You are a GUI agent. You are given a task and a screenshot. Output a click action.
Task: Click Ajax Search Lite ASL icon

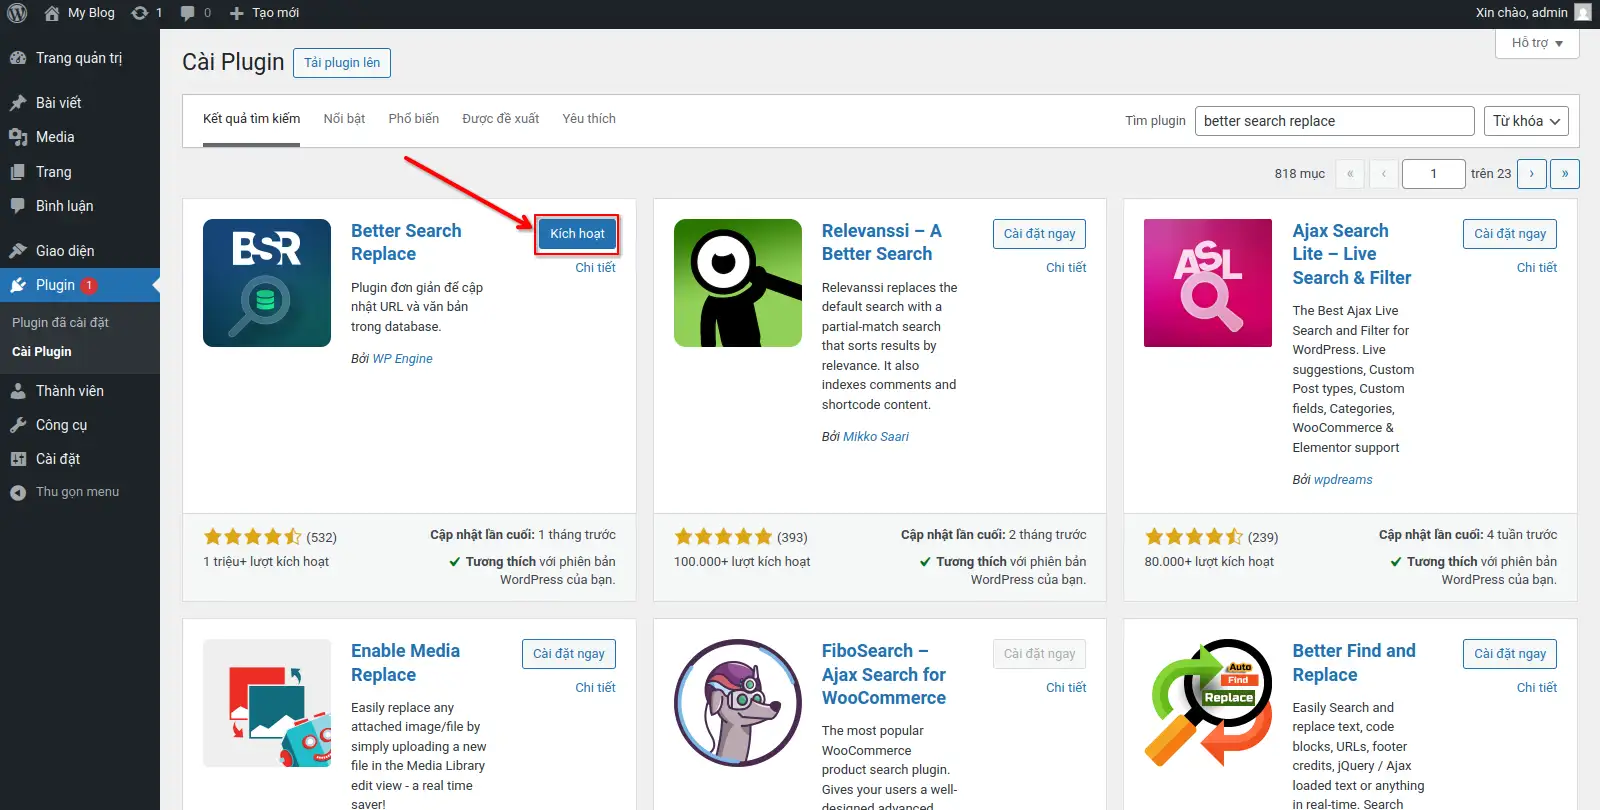(1208, 283)
